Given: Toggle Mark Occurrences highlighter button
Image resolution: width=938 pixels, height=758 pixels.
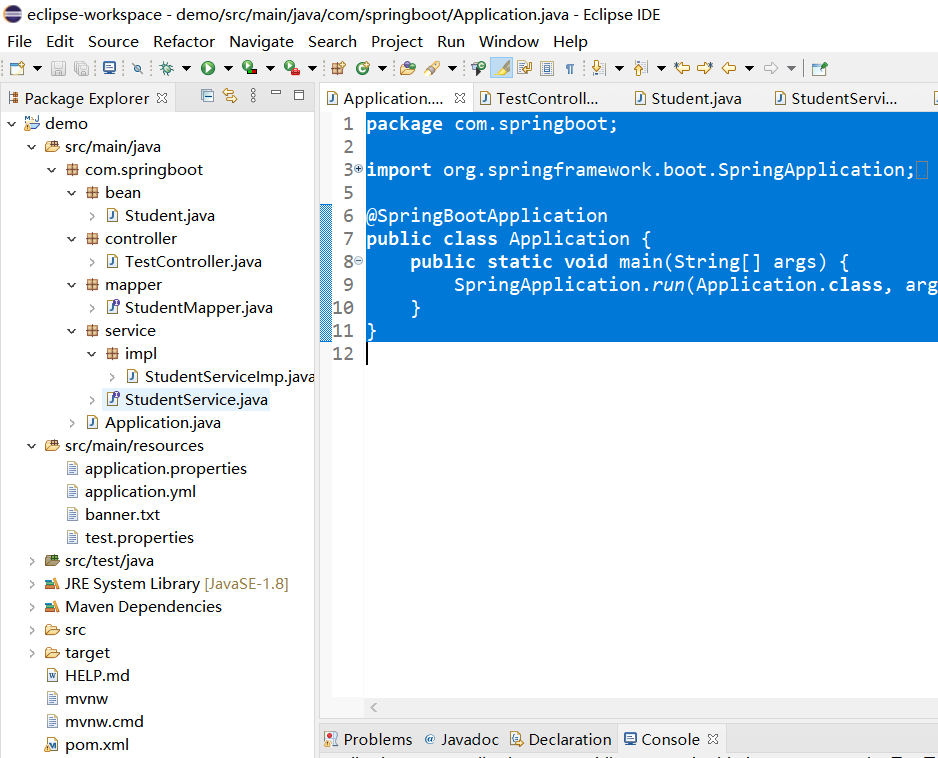Looking at the screenshot, I should tap(501, 68).
